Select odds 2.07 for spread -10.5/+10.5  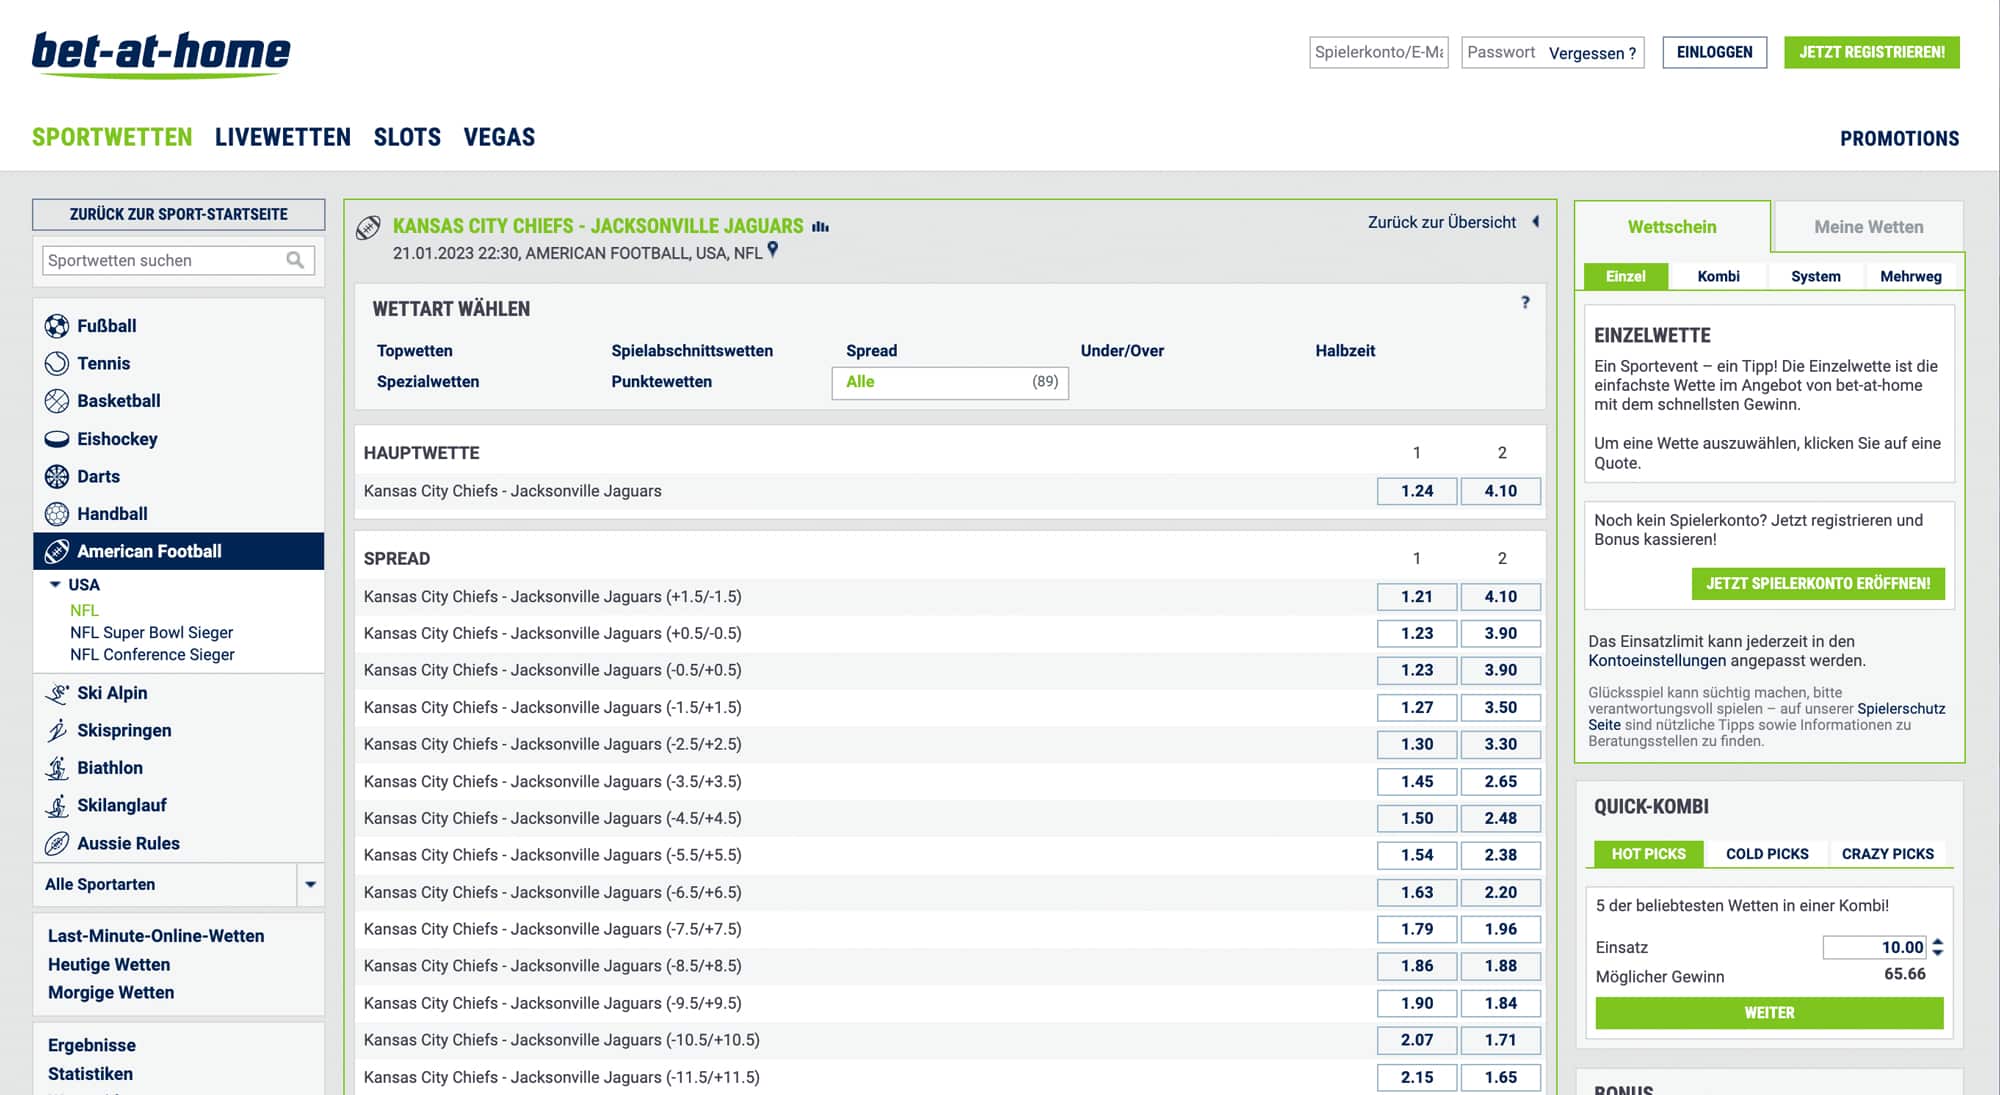pyautogui.click(x=1416, y=1040)
